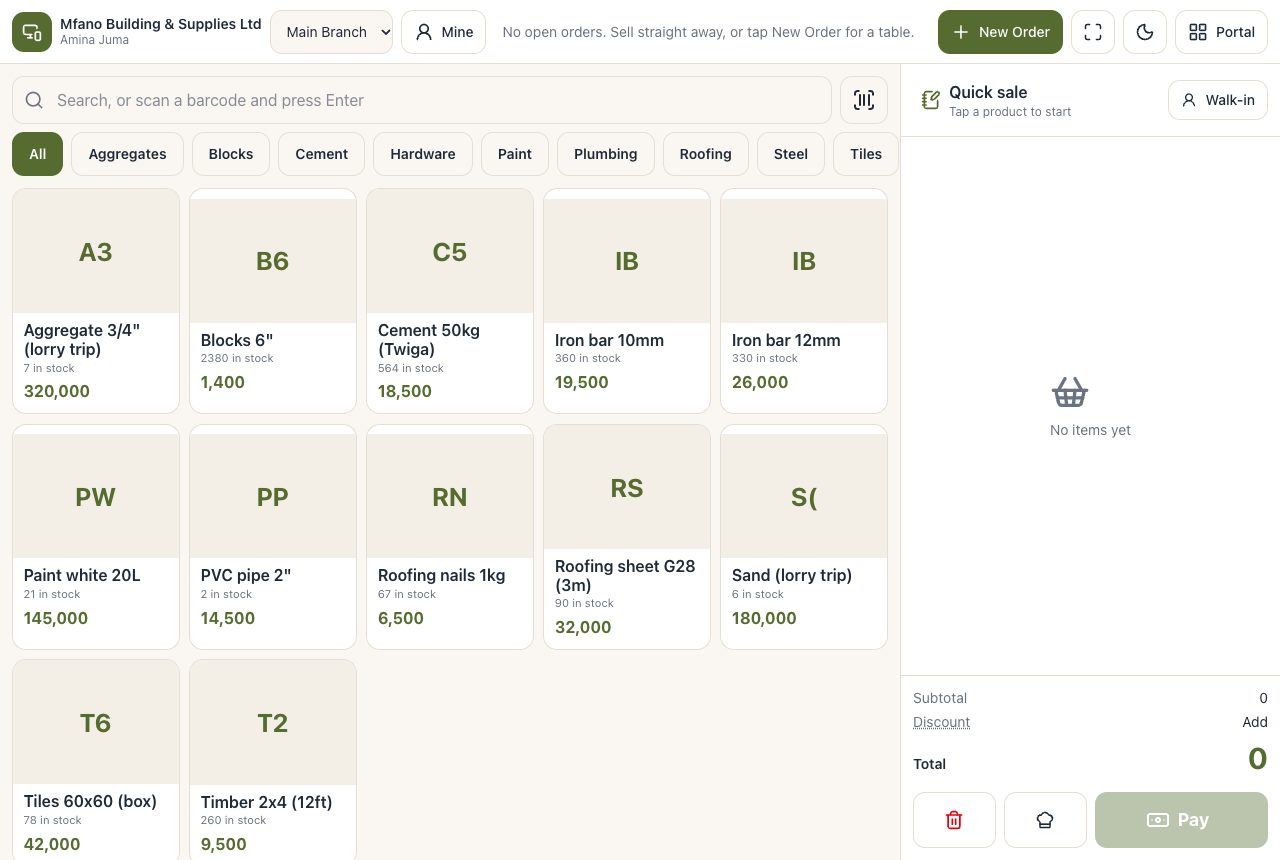Add Blocks 6" product card
This screenshot has height=860, width=1280.
273,301
